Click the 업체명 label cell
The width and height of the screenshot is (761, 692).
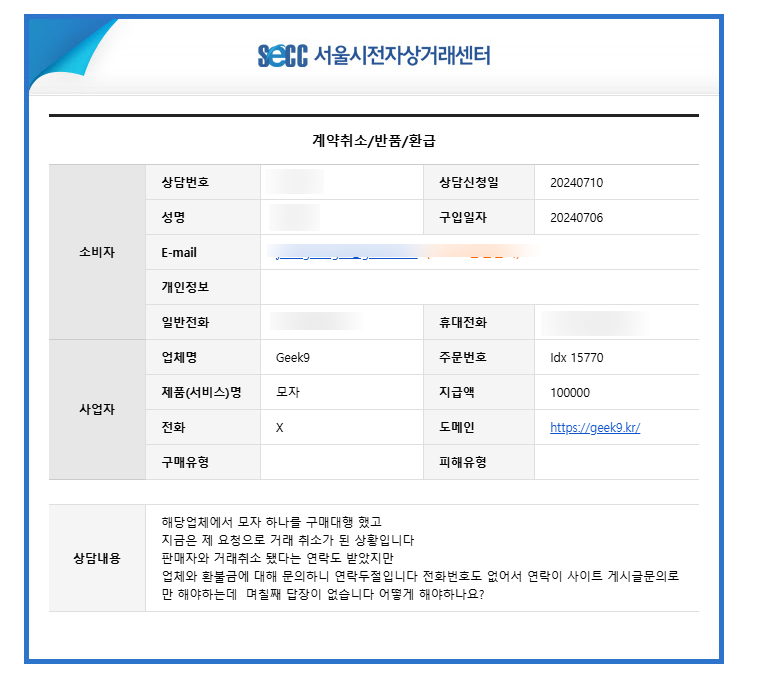coord(203,357)
